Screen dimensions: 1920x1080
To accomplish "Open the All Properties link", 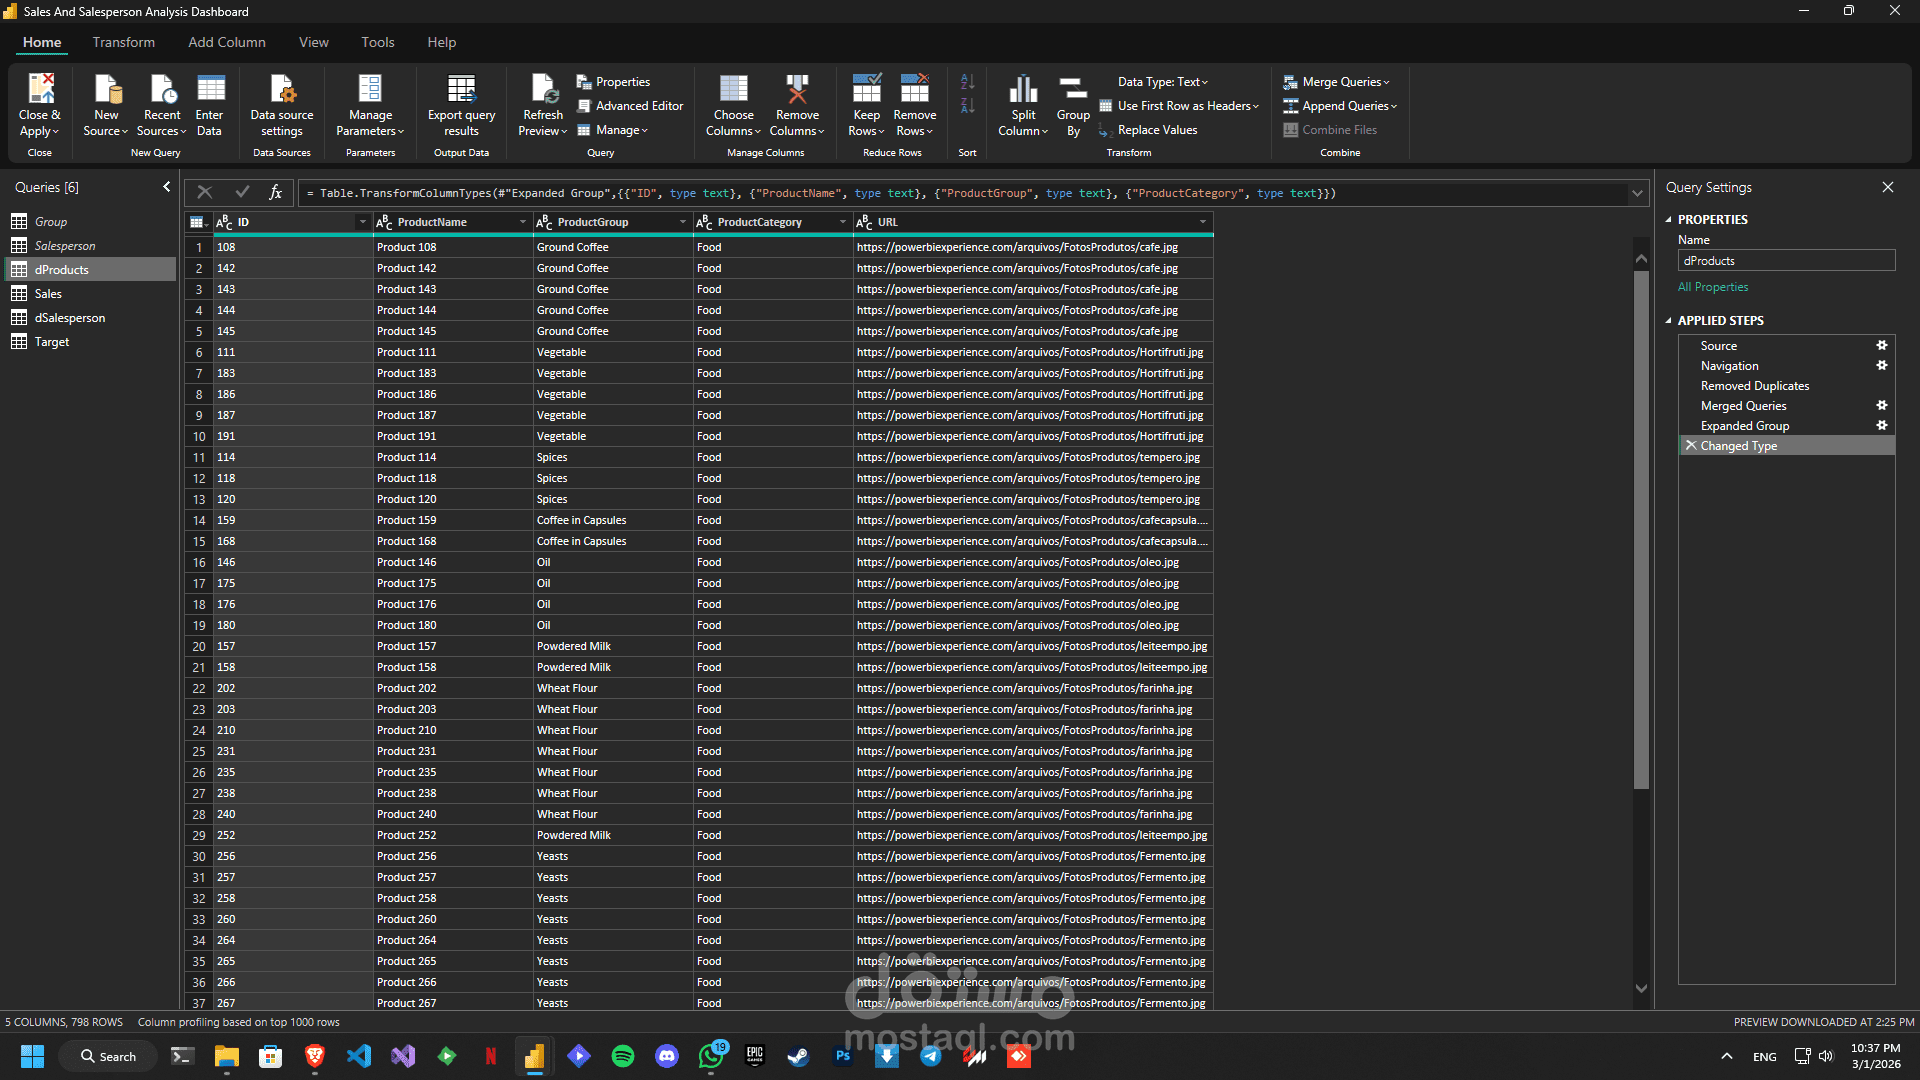I will pos(1713,287).
